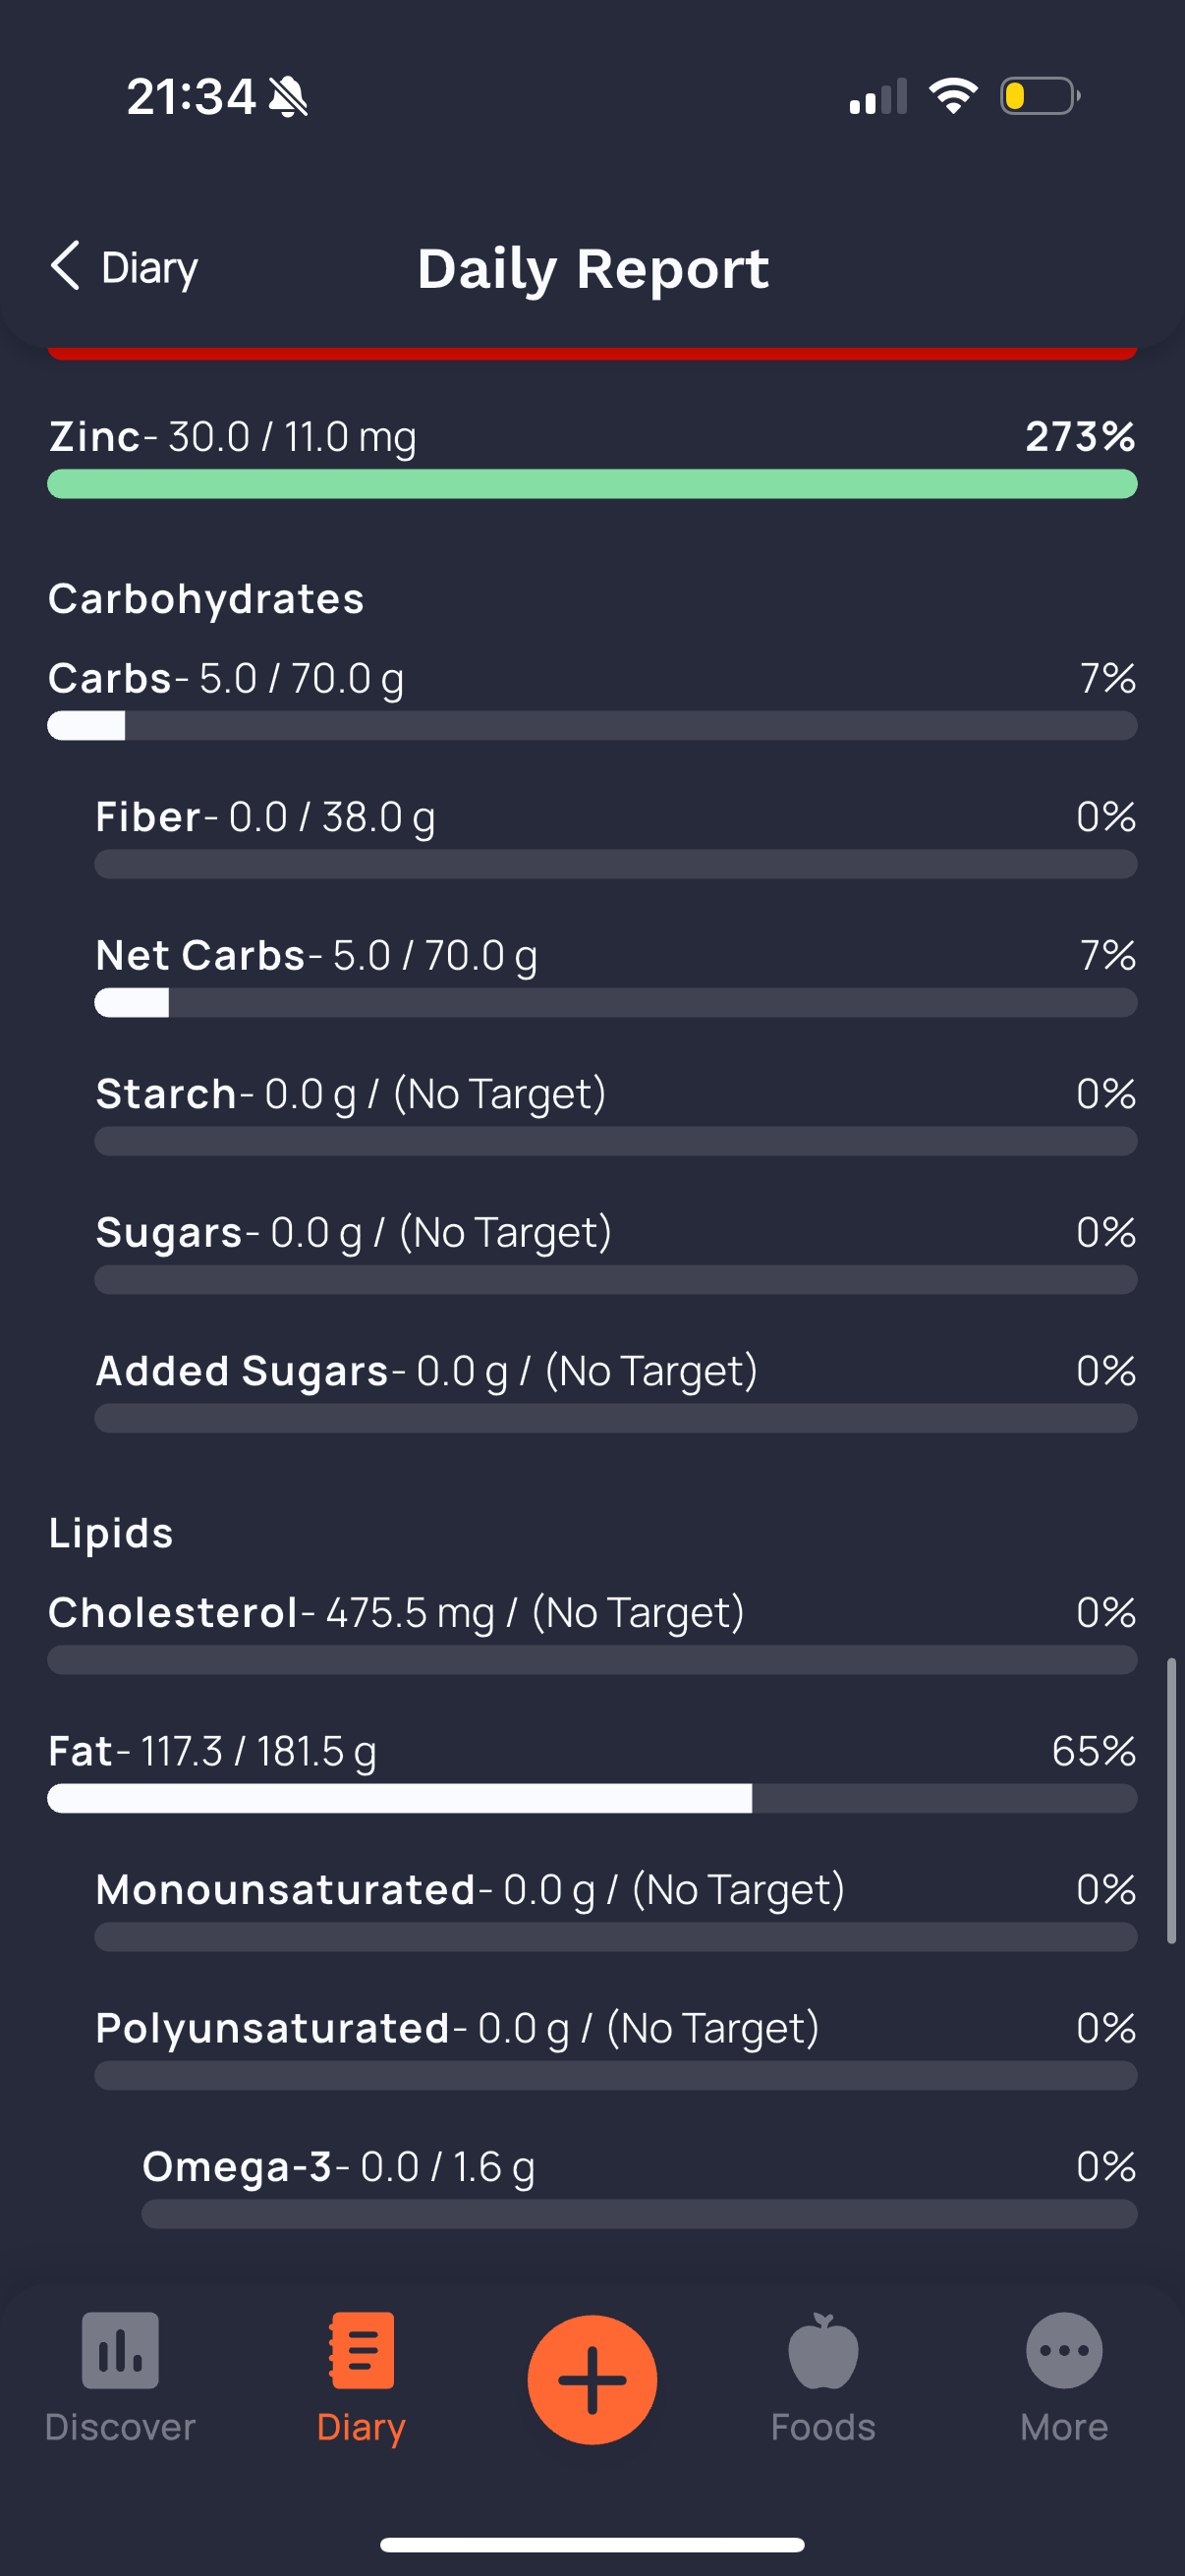This screenshot has height=2576, width=1185.
Task: Tap the silent bell icon
Action: (x=288, y=97)
